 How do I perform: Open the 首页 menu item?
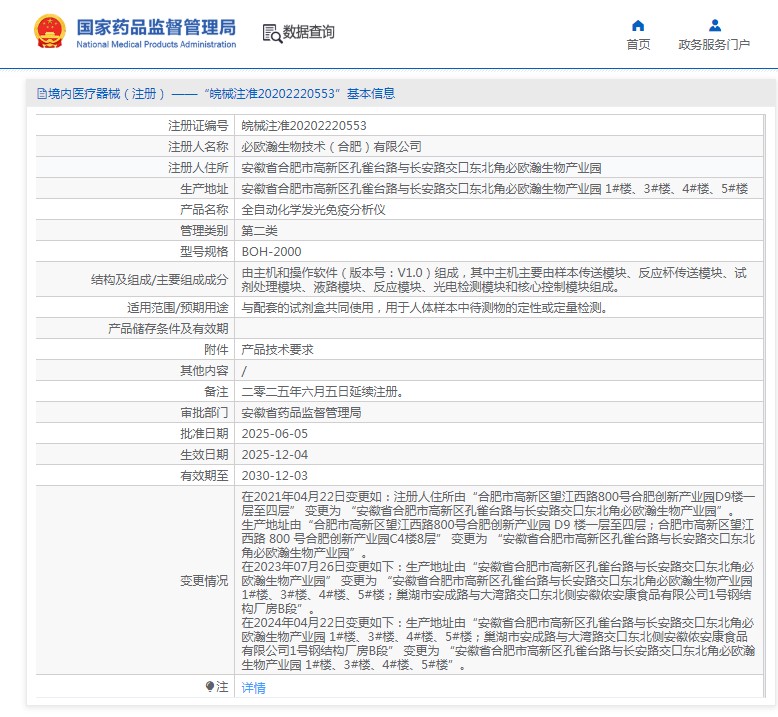(x=638, y=45)
